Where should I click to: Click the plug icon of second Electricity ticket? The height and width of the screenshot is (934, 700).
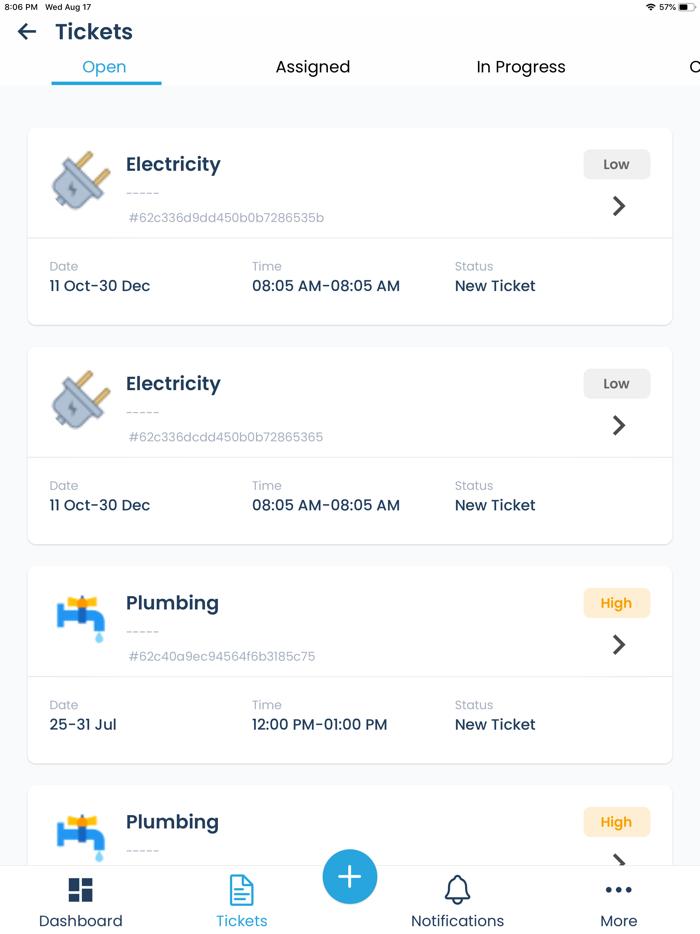pyautogui.click(x=81, y=399)
